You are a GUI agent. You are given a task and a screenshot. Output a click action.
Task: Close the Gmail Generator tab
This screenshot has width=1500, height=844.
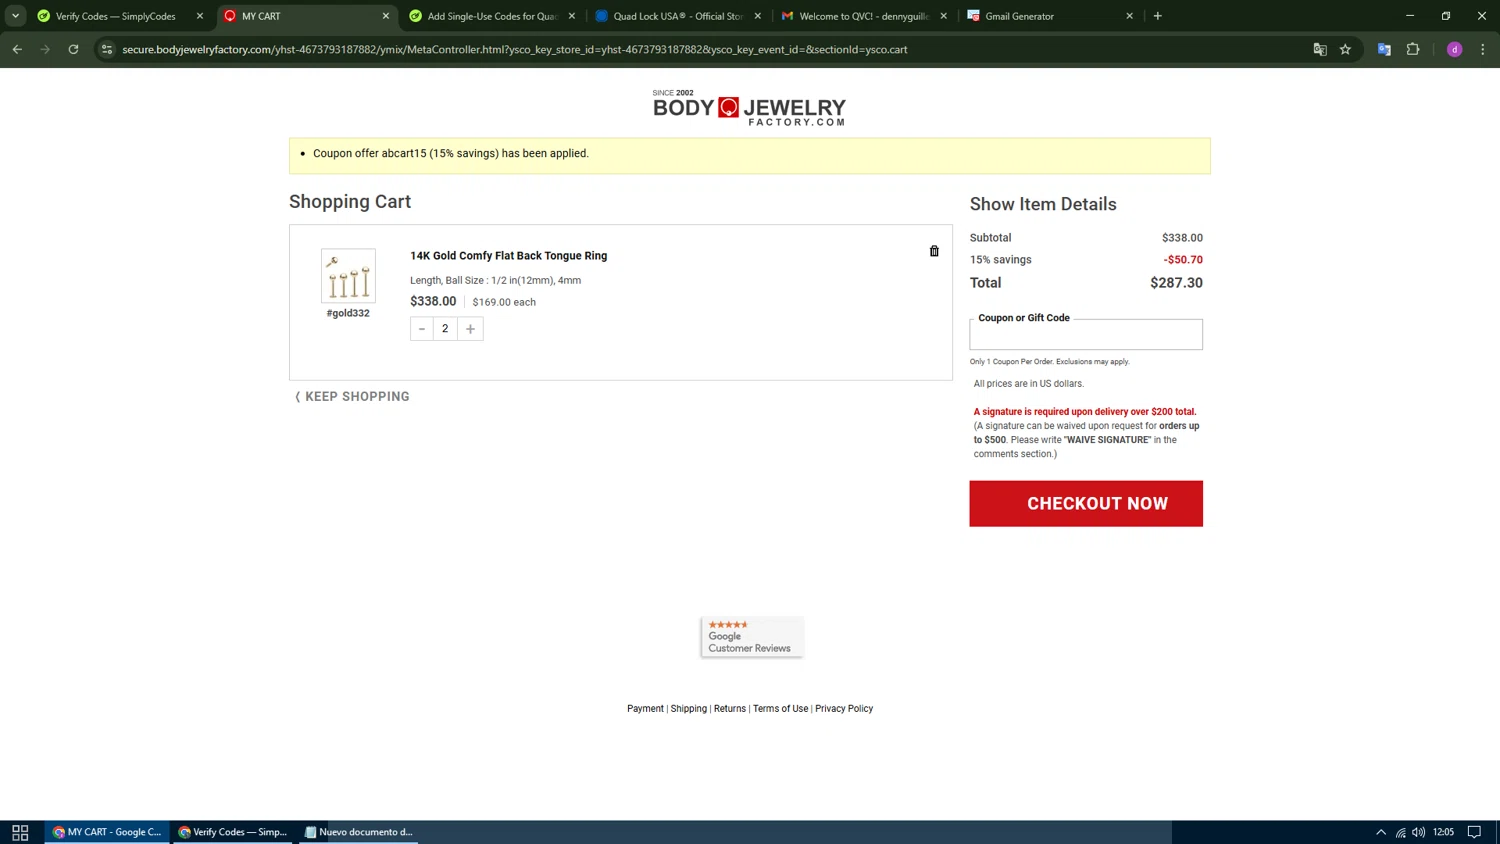[1130, 16]
